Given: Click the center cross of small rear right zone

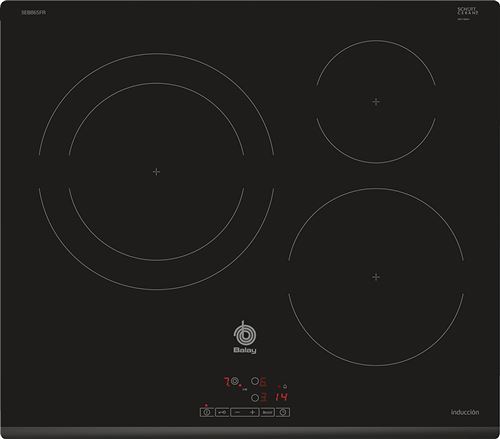Looking at the screenshot, I should 376,102.
